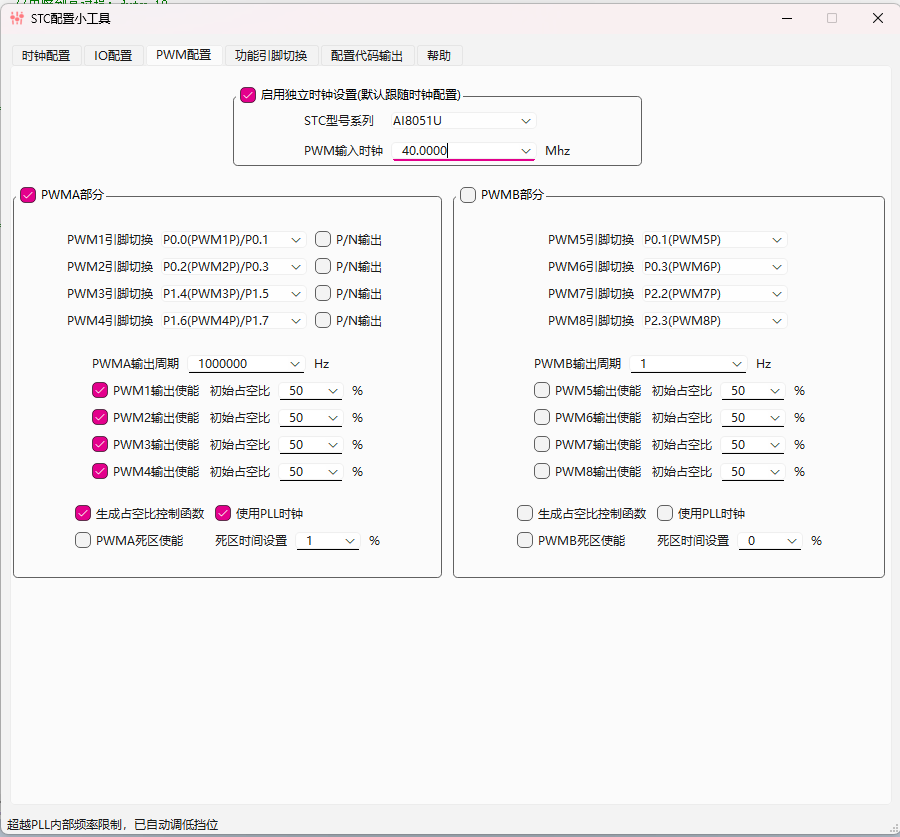Switch to the 时钟配置 tab
Image resolution: width=900 pixels, height=837 pixels.
[46, 56]
